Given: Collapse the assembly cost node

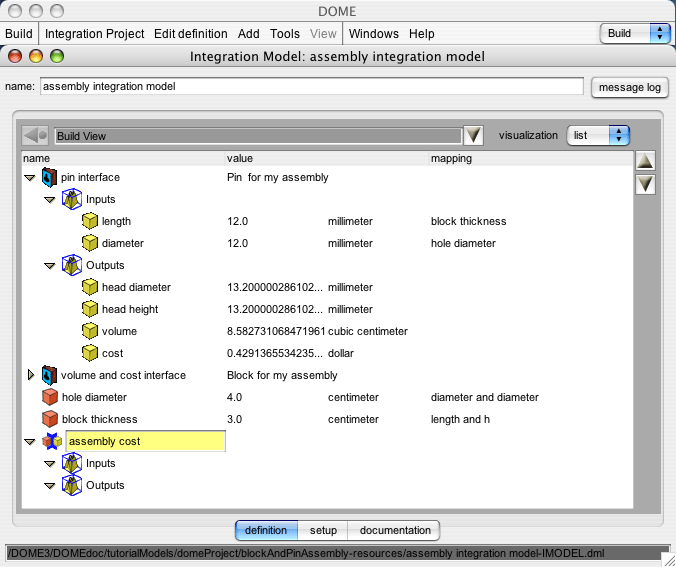Looking at the screenshot, I should point(30,442).
